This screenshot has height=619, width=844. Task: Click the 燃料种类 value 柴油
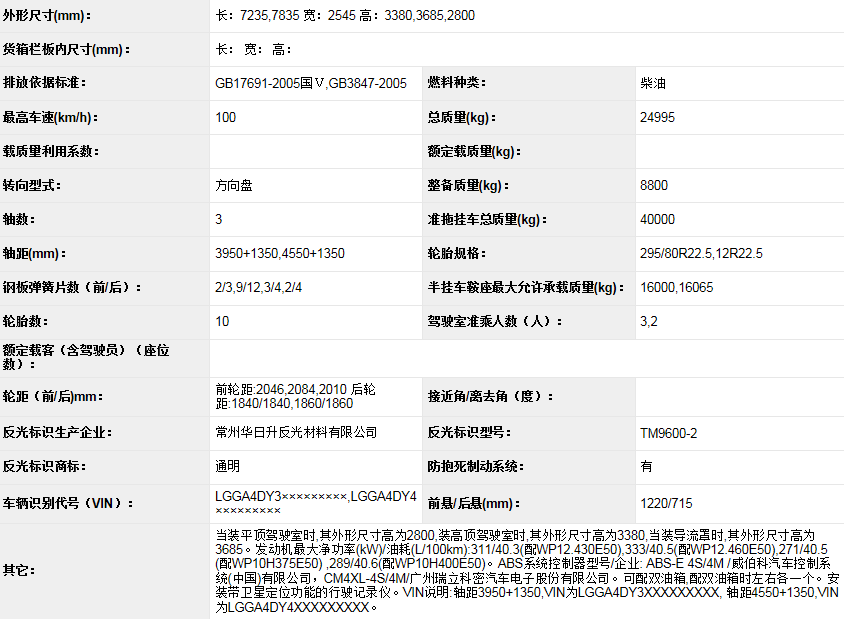(x=653, y=83)
